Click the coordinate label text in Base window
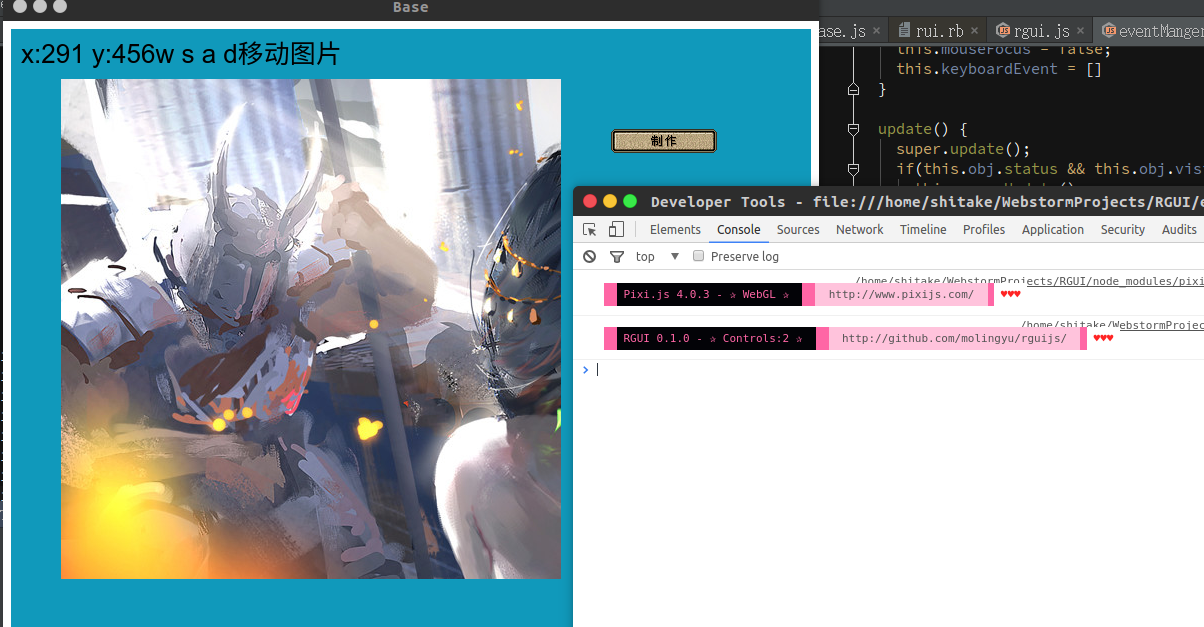The image size is (1204, 627). click(181, 54)
